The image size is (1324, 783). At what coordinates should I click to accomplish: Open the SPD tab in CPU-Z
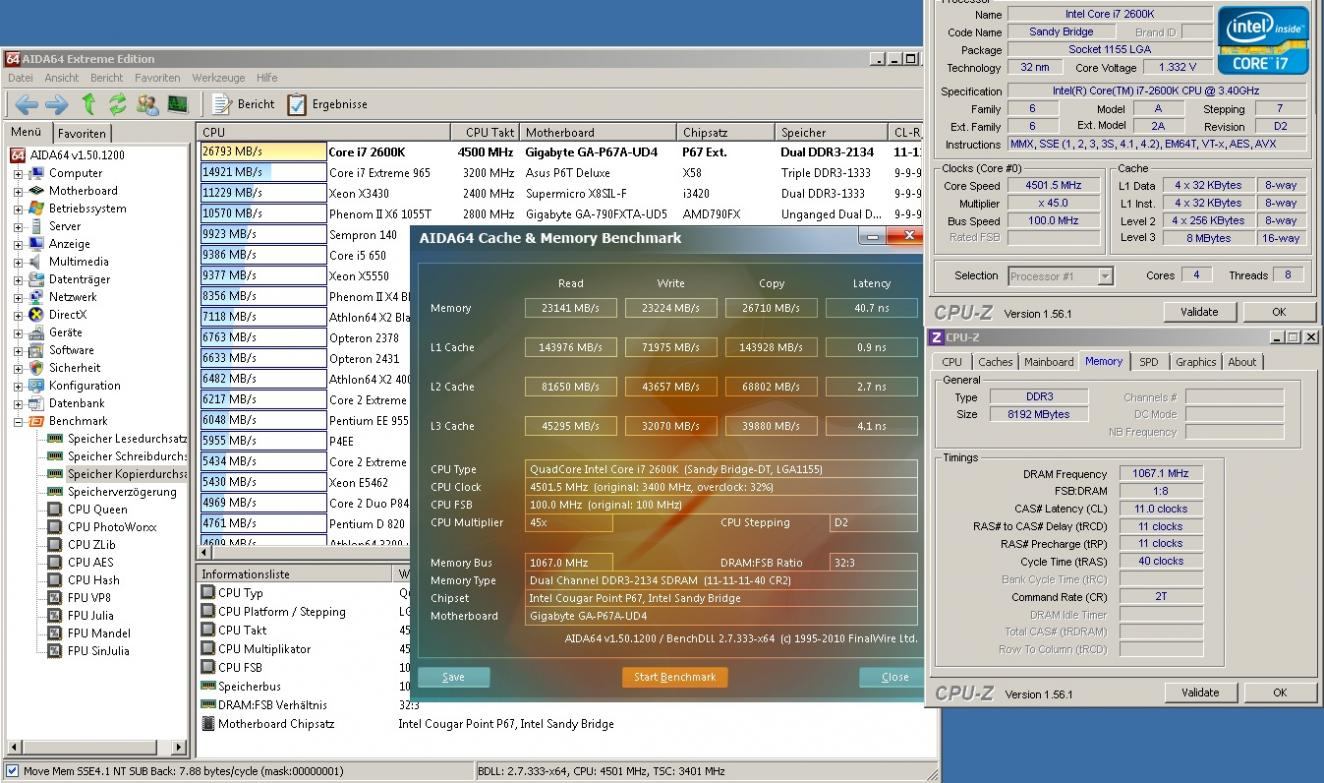tap(1148, 362)
